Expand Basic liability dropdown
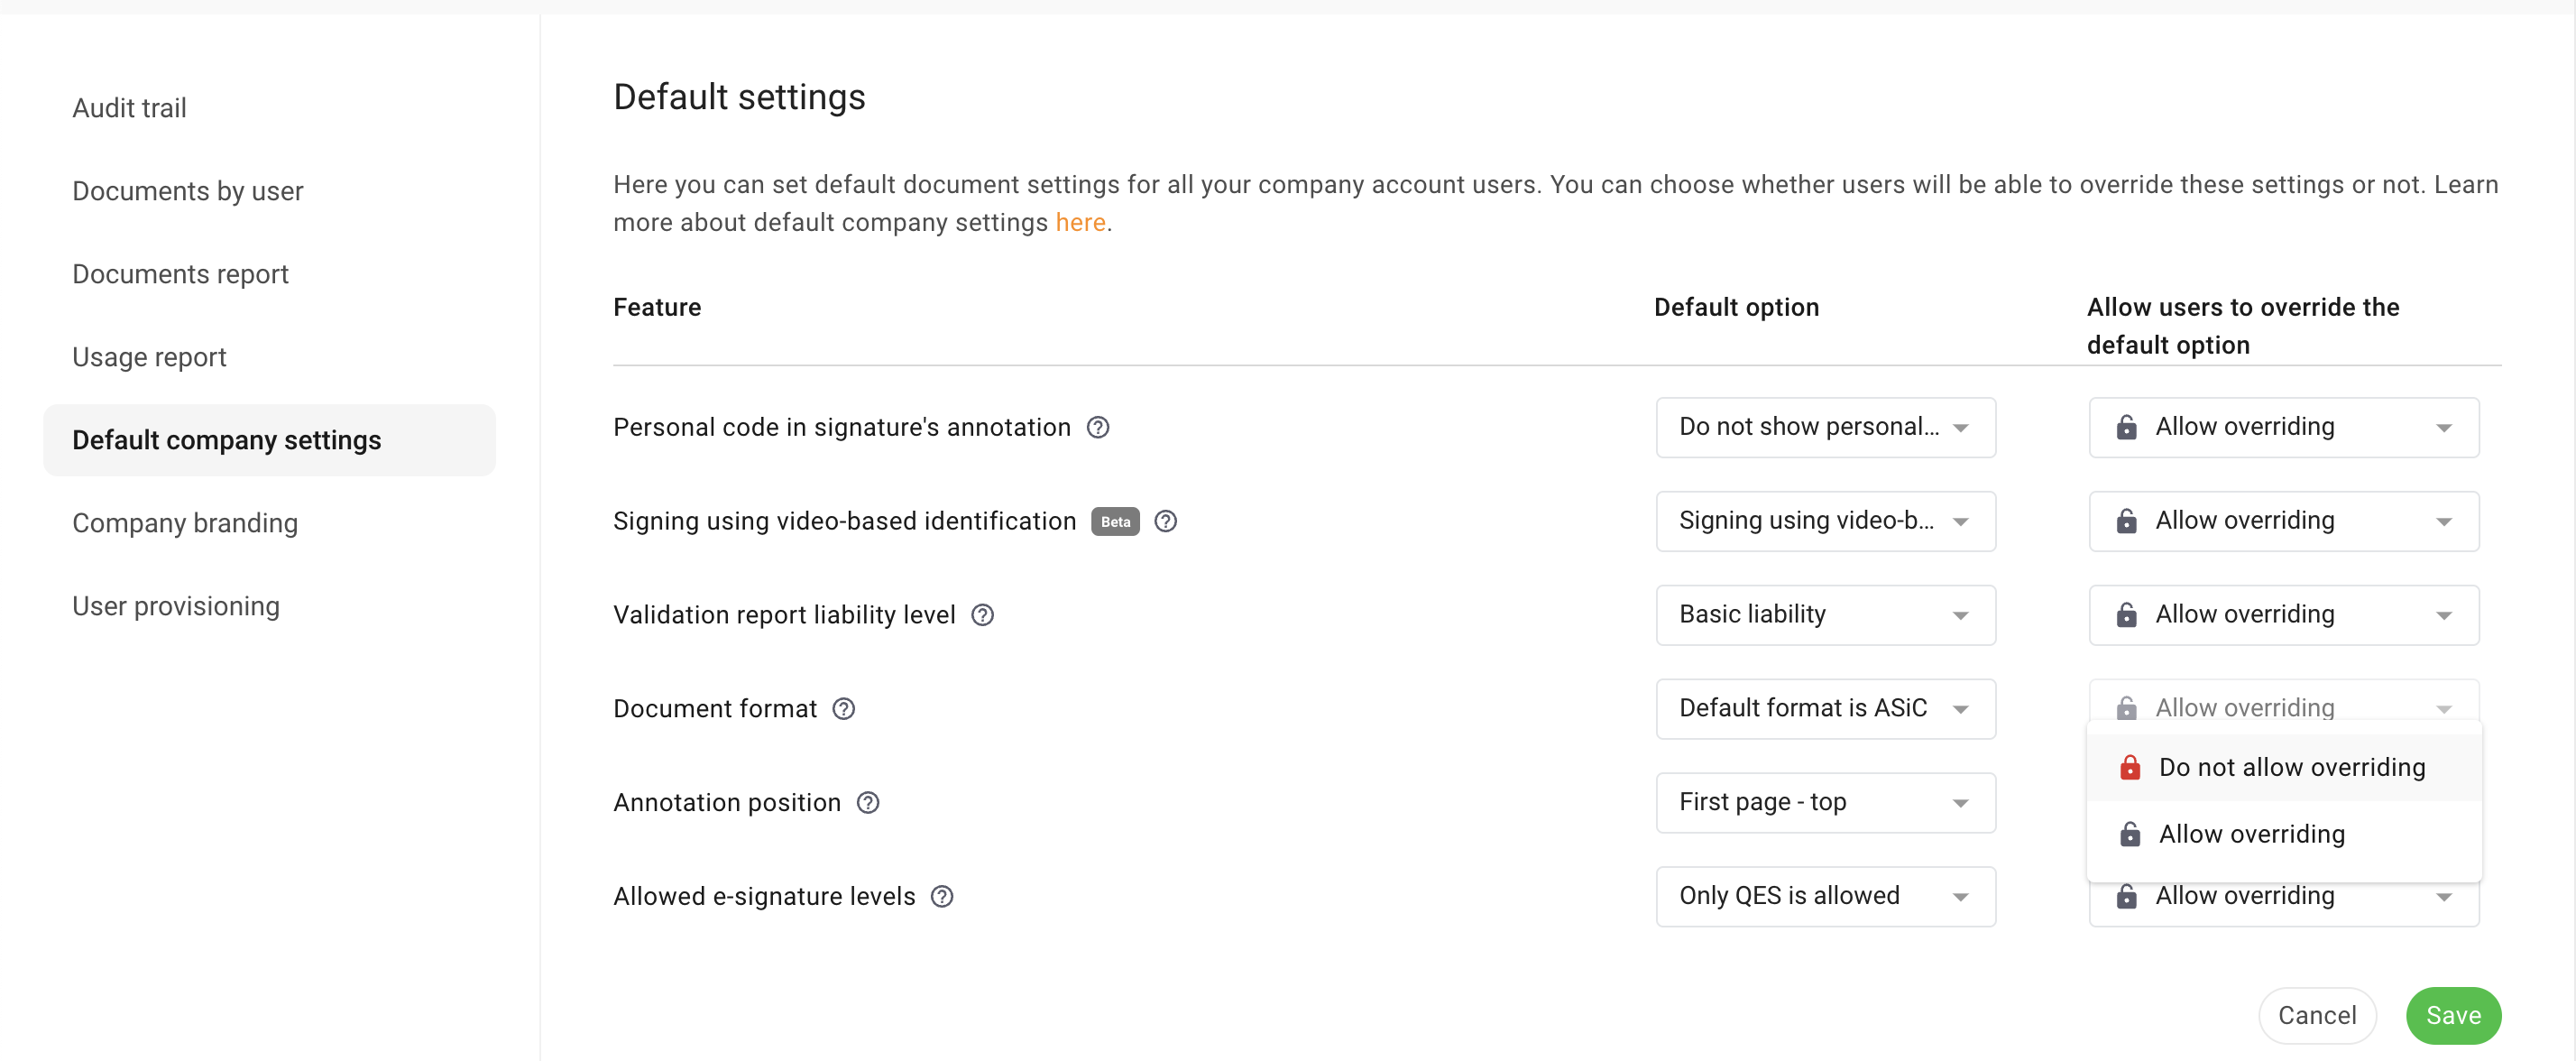Viewport: 2576px width, 1061px height. tap(1825, 615)
